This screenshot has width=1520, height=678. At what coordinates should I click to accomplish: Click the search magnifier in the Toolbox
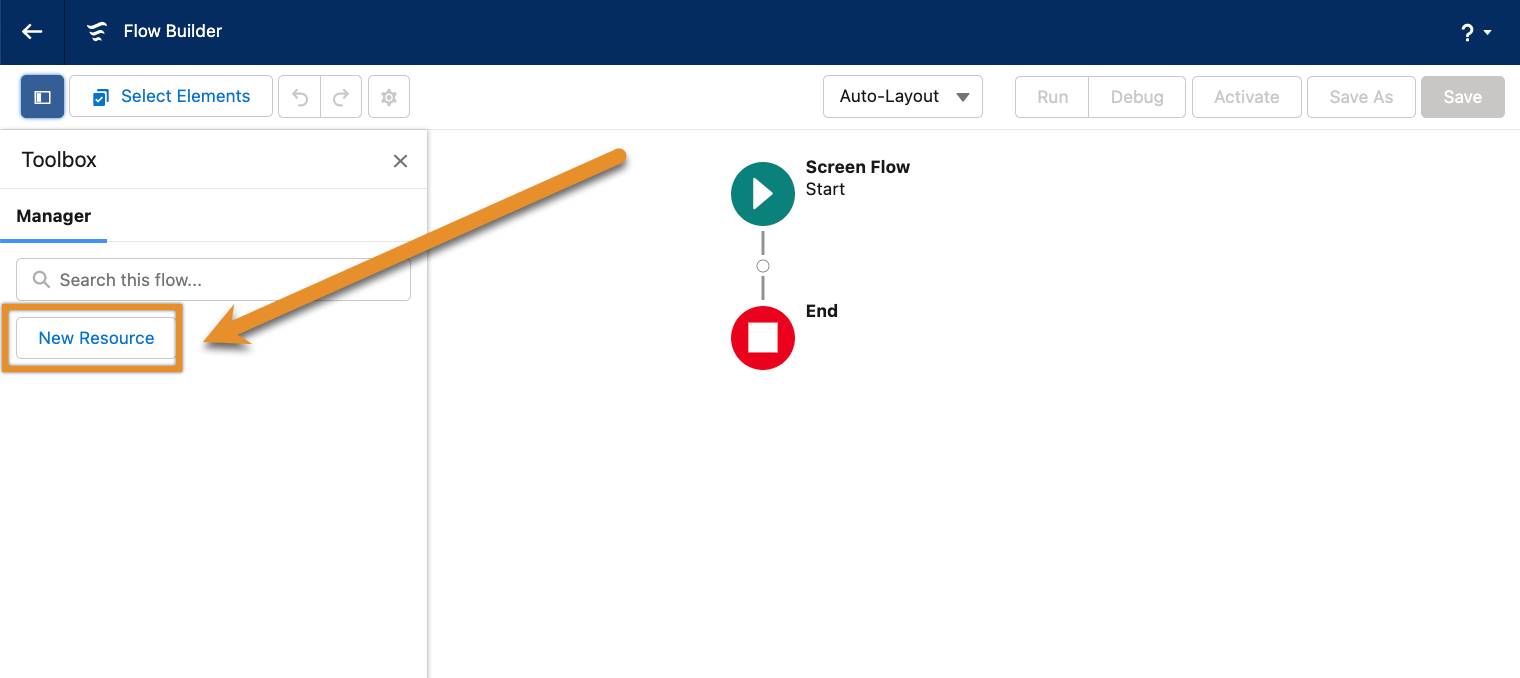pyautogui.click(x=41, y=280)
